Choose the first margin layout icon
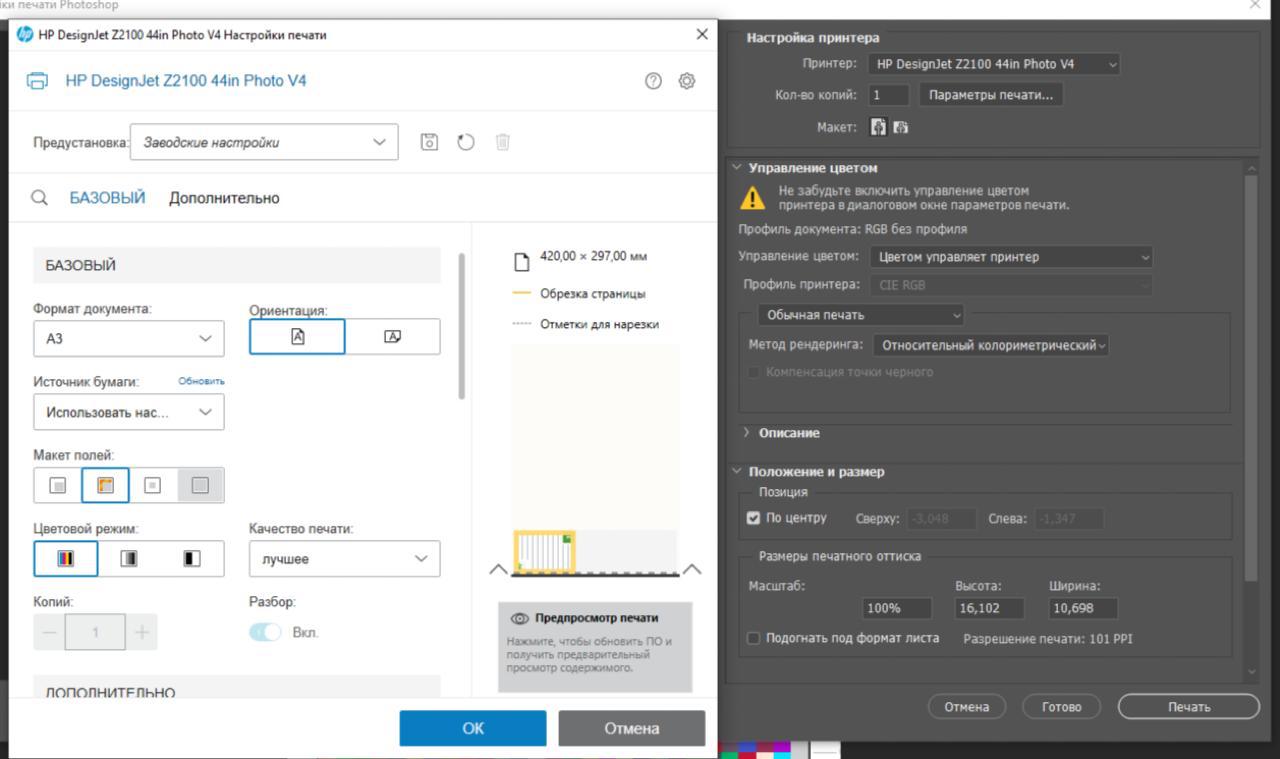The height and width of the screenshot is (759, 1280). (58, 486)
